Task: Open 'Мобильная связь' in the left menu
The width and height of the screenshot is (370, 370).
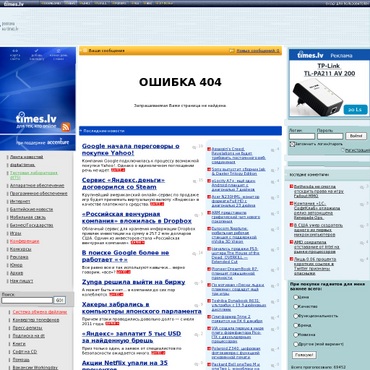Action: pos(28,217)
